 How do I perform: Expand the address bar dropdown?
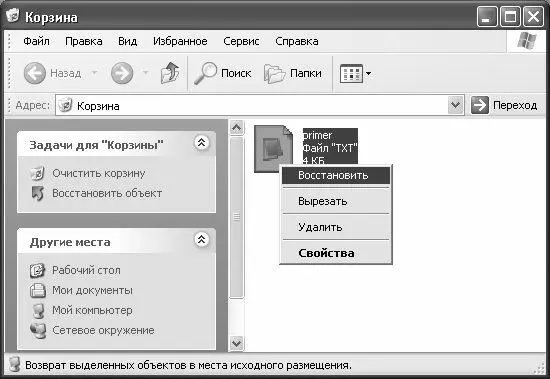tap(455, 105)
